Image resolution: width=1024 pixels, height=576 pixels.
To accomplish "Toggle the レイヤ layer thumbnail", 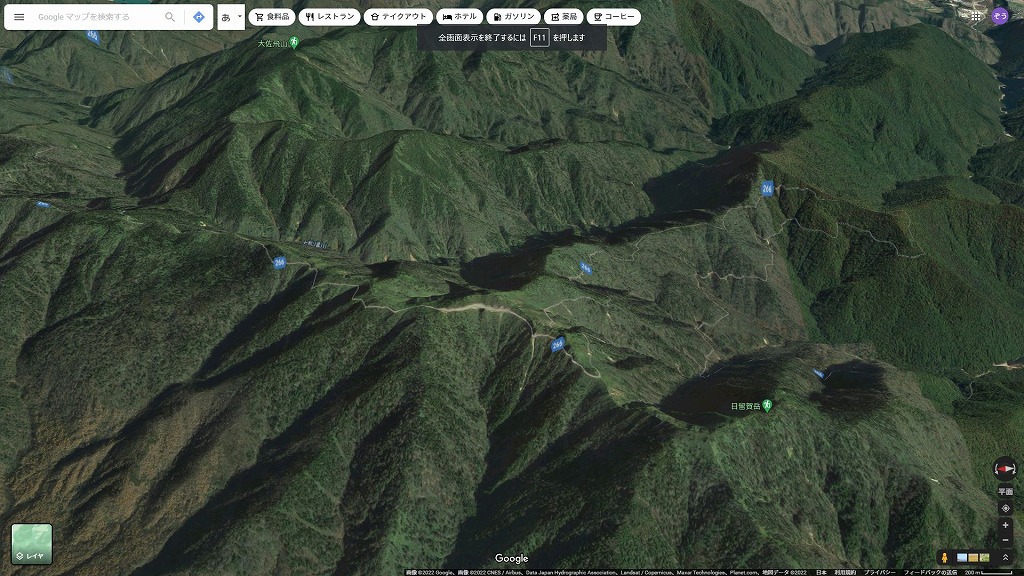I will (32, 544).
